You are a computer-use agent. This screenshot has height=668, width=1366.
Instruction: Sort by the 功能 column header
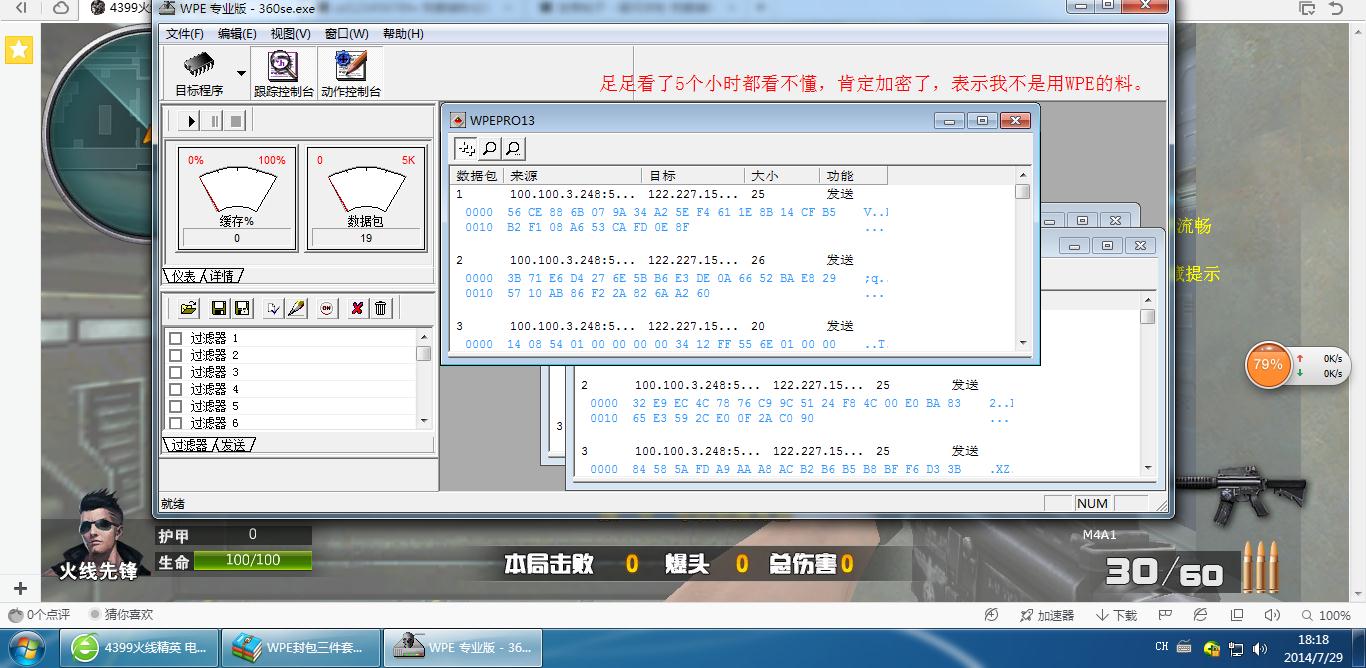853,176
